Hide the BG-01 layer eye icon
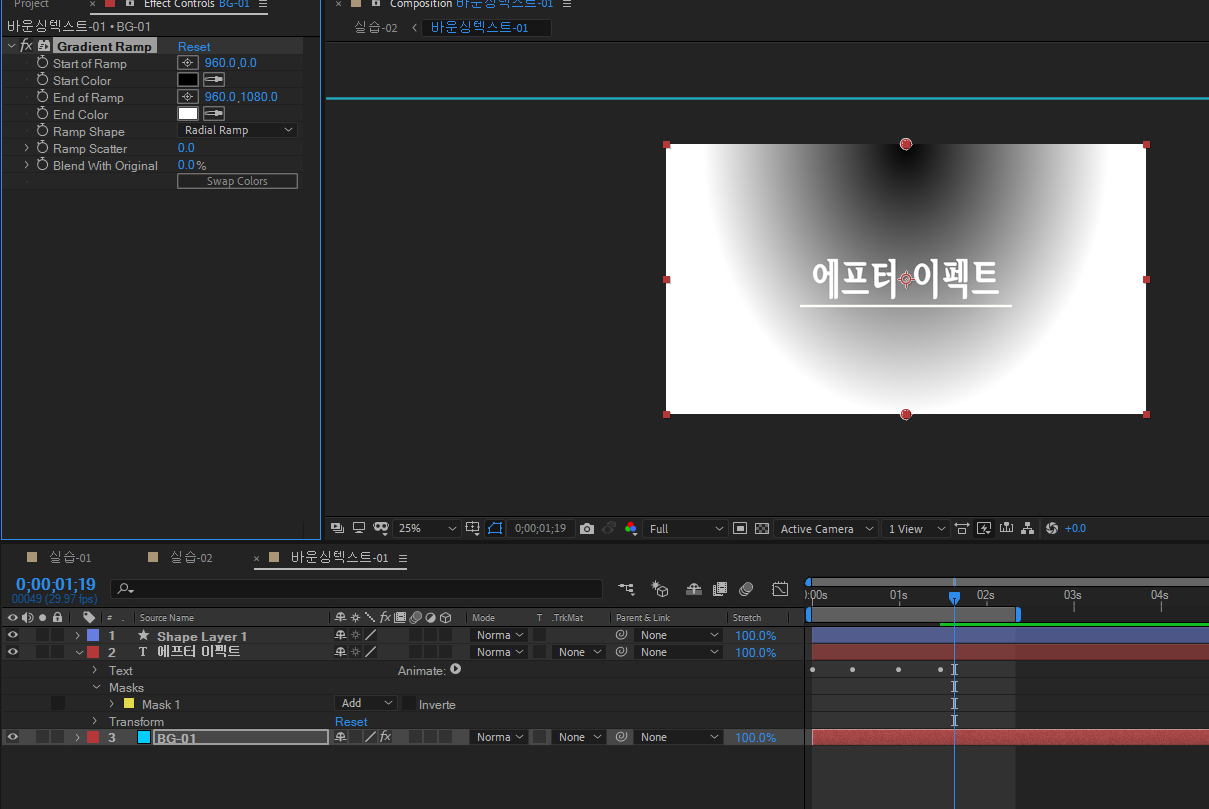This screenshot has height=809, width=1209. click(13, 737)
